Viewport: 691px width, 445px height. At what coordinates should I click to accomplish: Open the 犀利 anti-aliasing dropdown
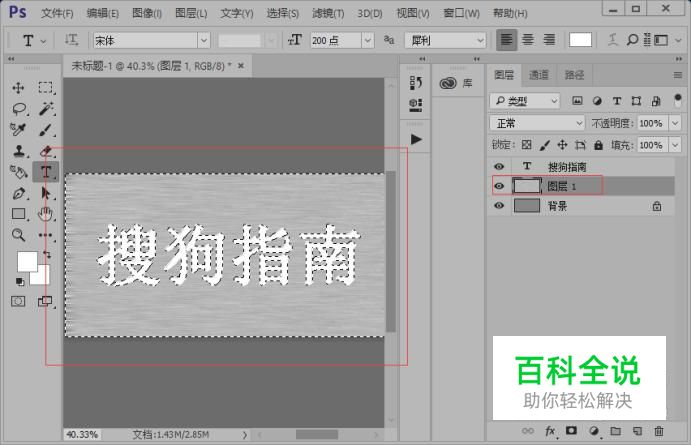[445, 41]
